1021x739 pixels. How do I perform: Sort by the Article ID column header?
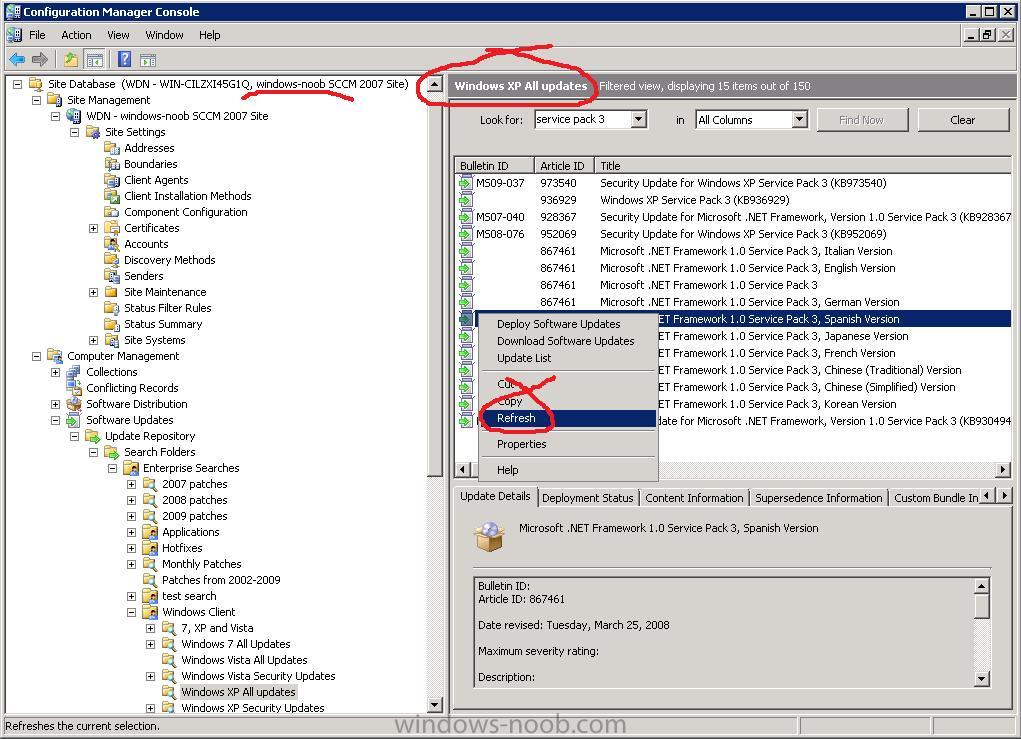pos(564,165)
